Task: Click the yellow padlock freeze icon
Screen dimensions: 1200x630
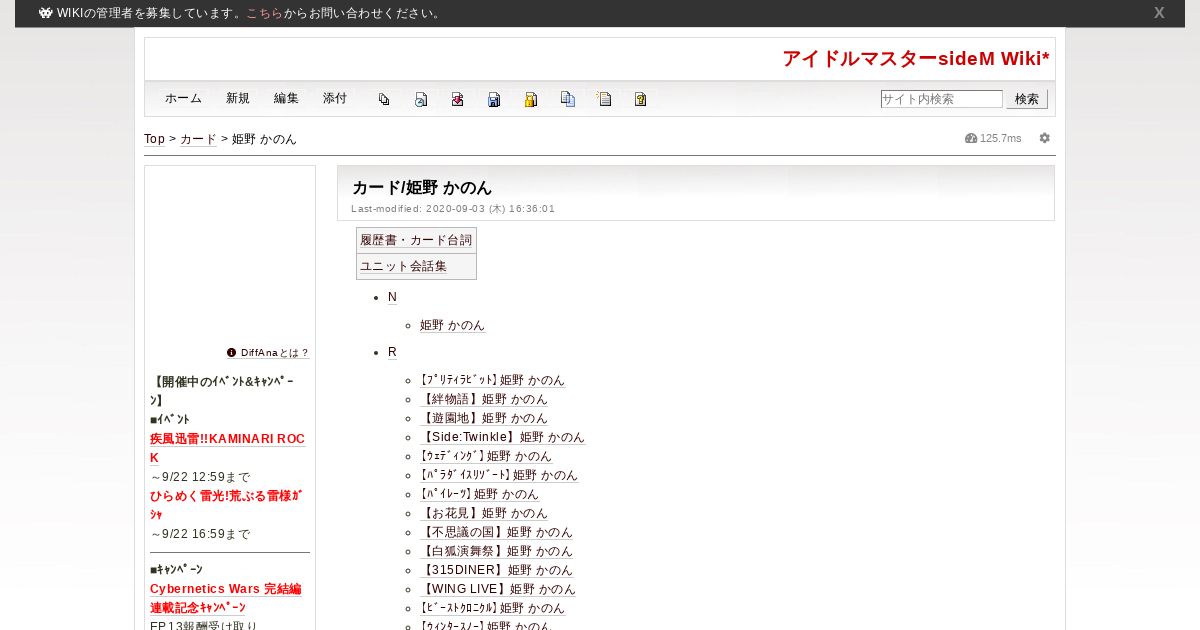Action: (531, 99)
